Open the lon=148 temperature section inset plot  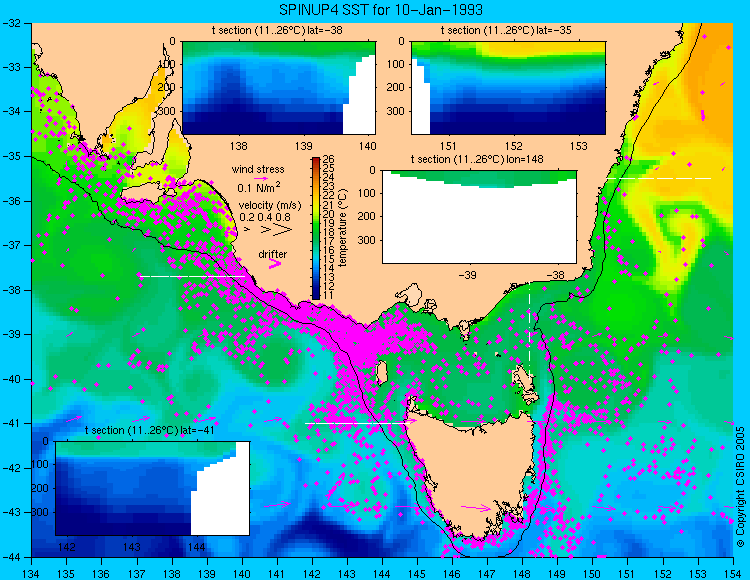pyautogui.click(x=479, y=217)
